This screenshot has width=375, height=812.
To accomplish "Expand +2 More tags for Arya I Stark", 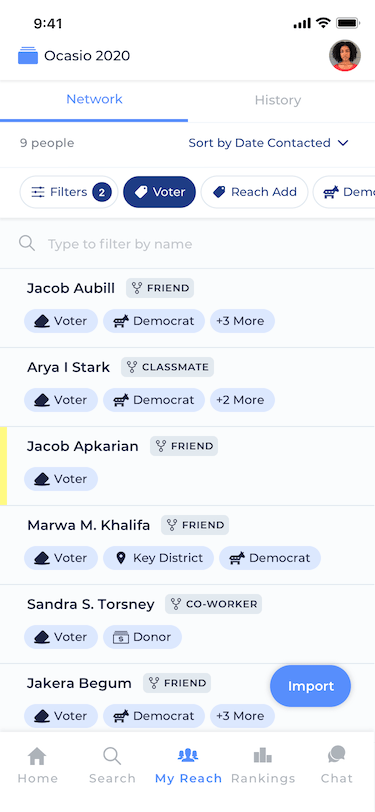I will pyautogui.click(x=242, y=400).
